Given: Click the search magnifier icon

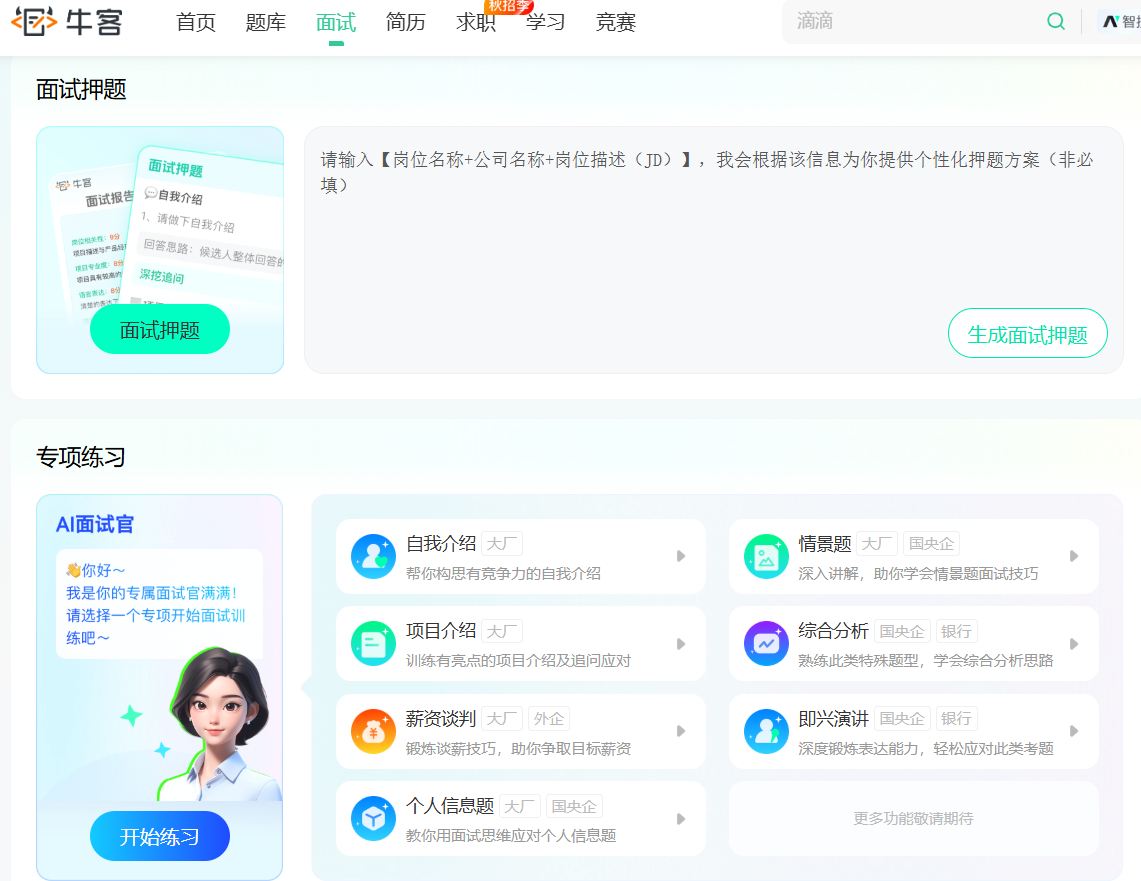Looking at the screenshot, I should click(1056, 21).
